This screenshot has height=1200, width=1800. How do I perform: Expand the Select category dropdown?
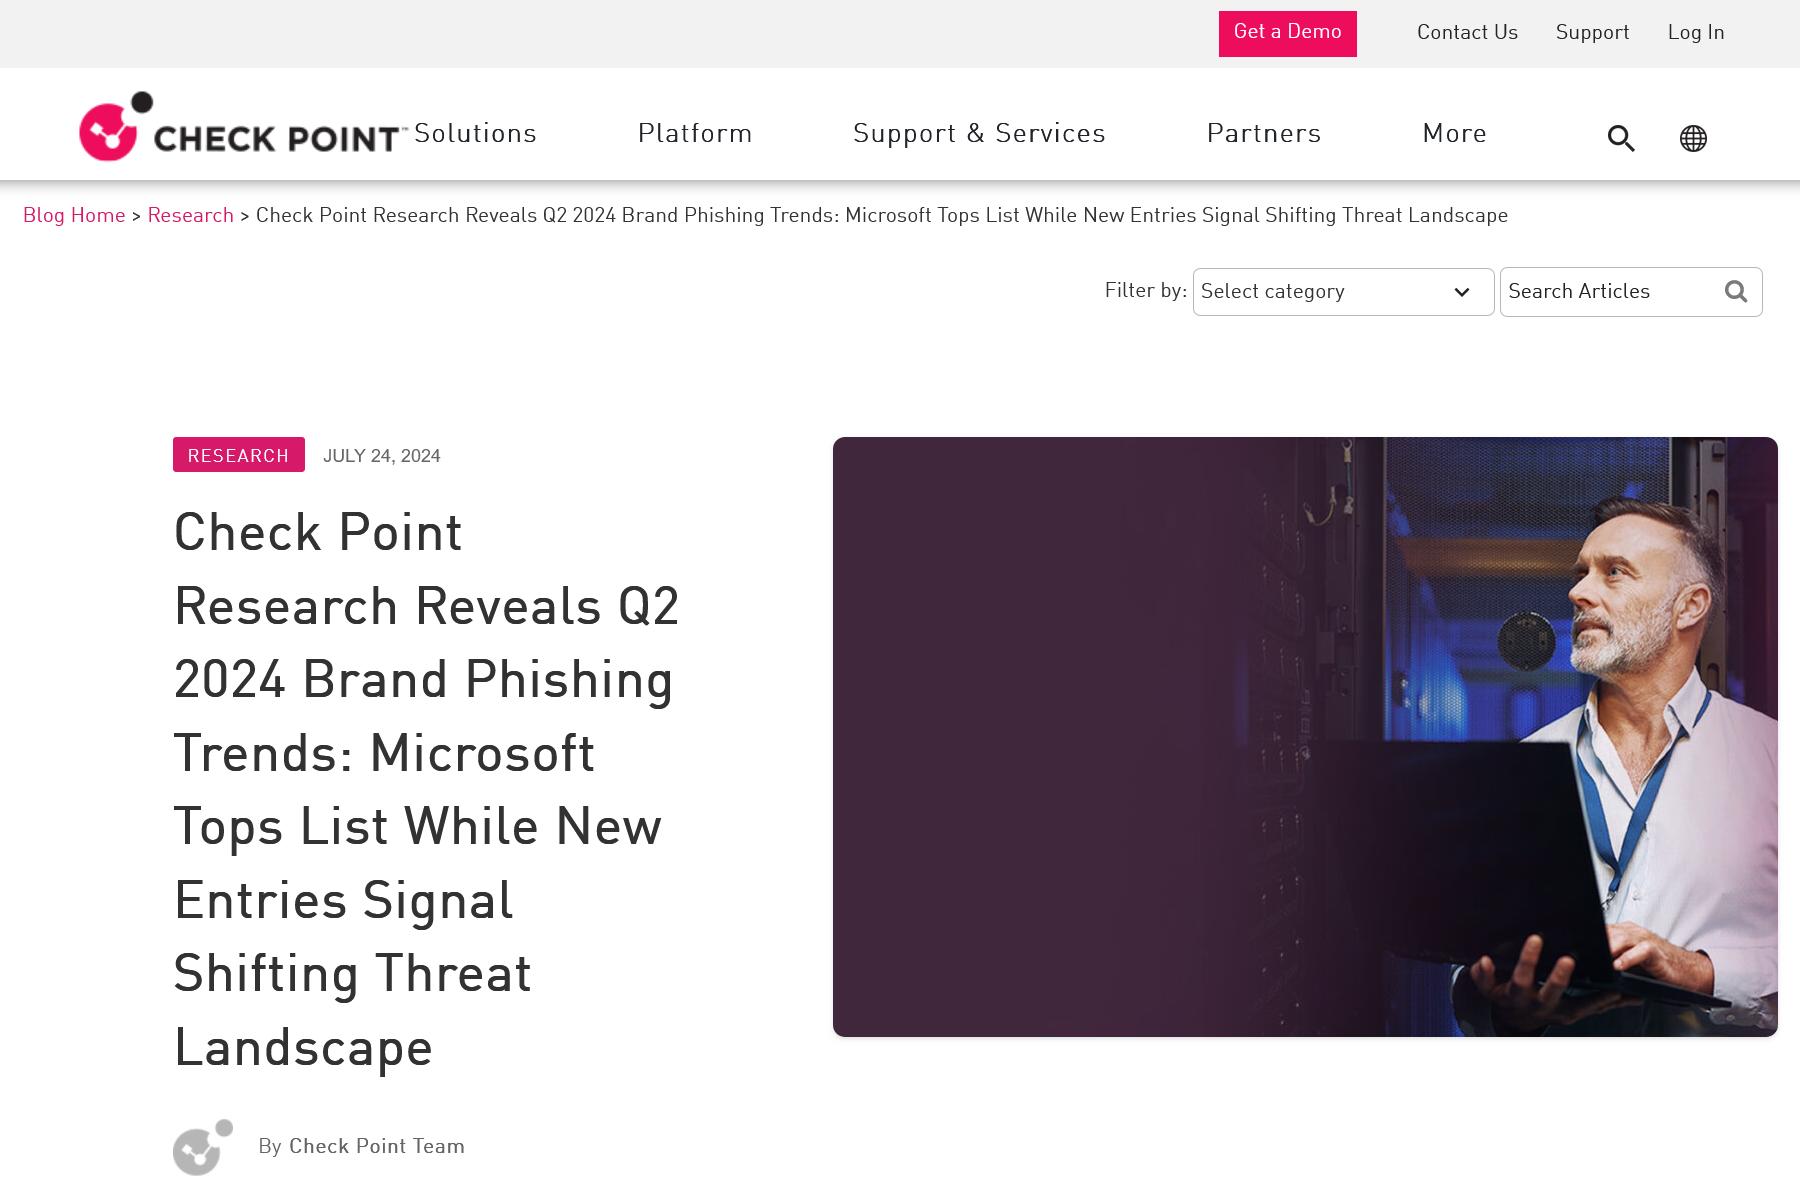[x=1343, y=292]
